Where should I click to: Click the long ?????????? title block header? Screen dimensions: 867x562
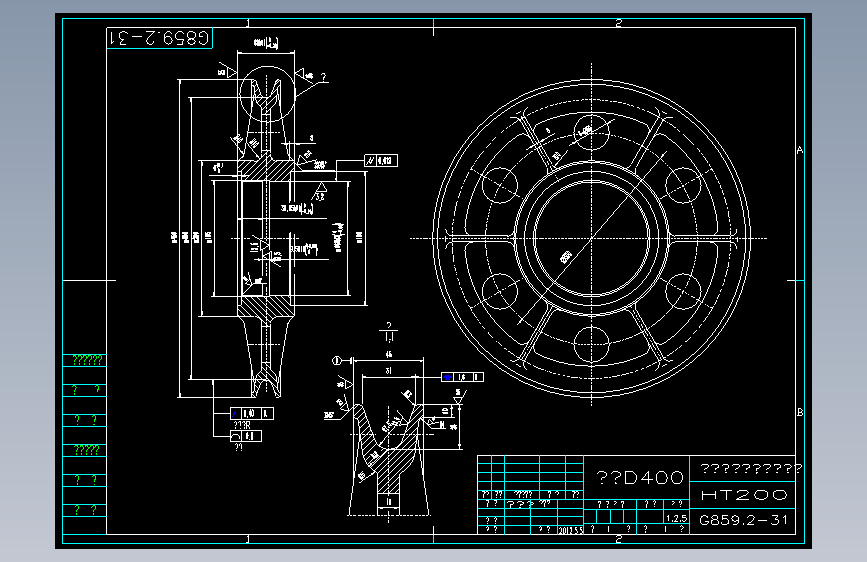(x=751, y=469)
